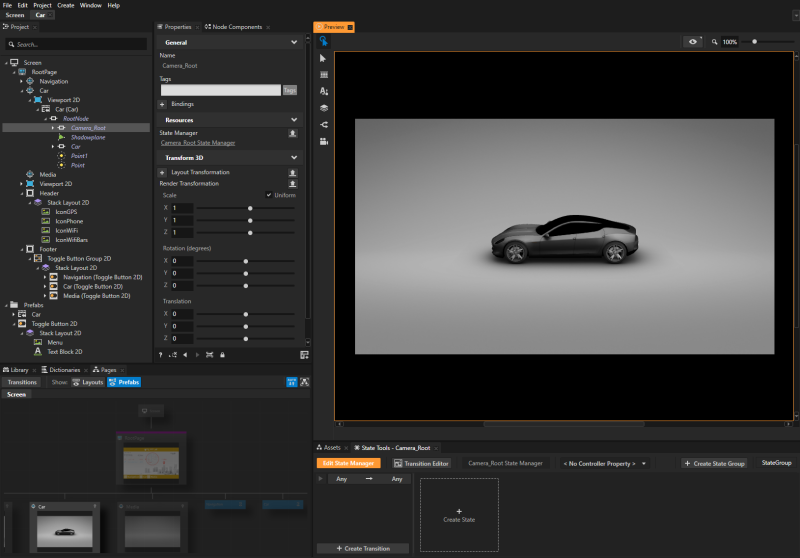Image resolution: width=800 pixels, height=558 pixels.
Task: Click the grid tool in Preview toolbar
Action: (x=324, y=75)
